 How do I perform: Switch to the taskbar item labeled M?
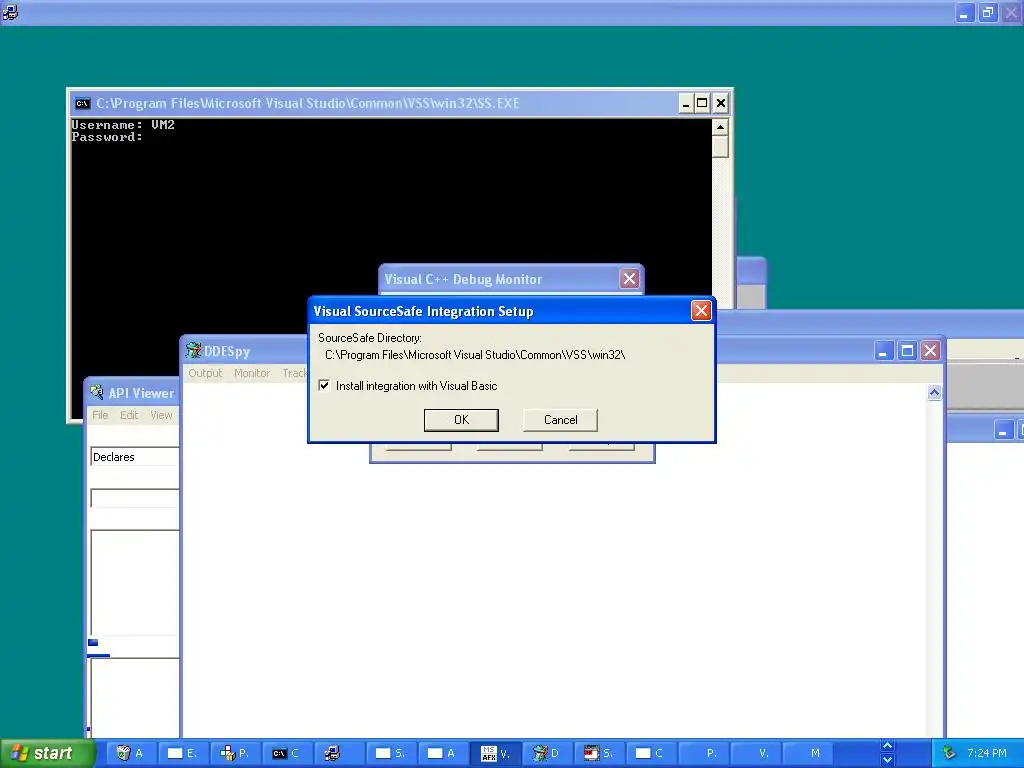pyautogui.click(x=807, y=753)
